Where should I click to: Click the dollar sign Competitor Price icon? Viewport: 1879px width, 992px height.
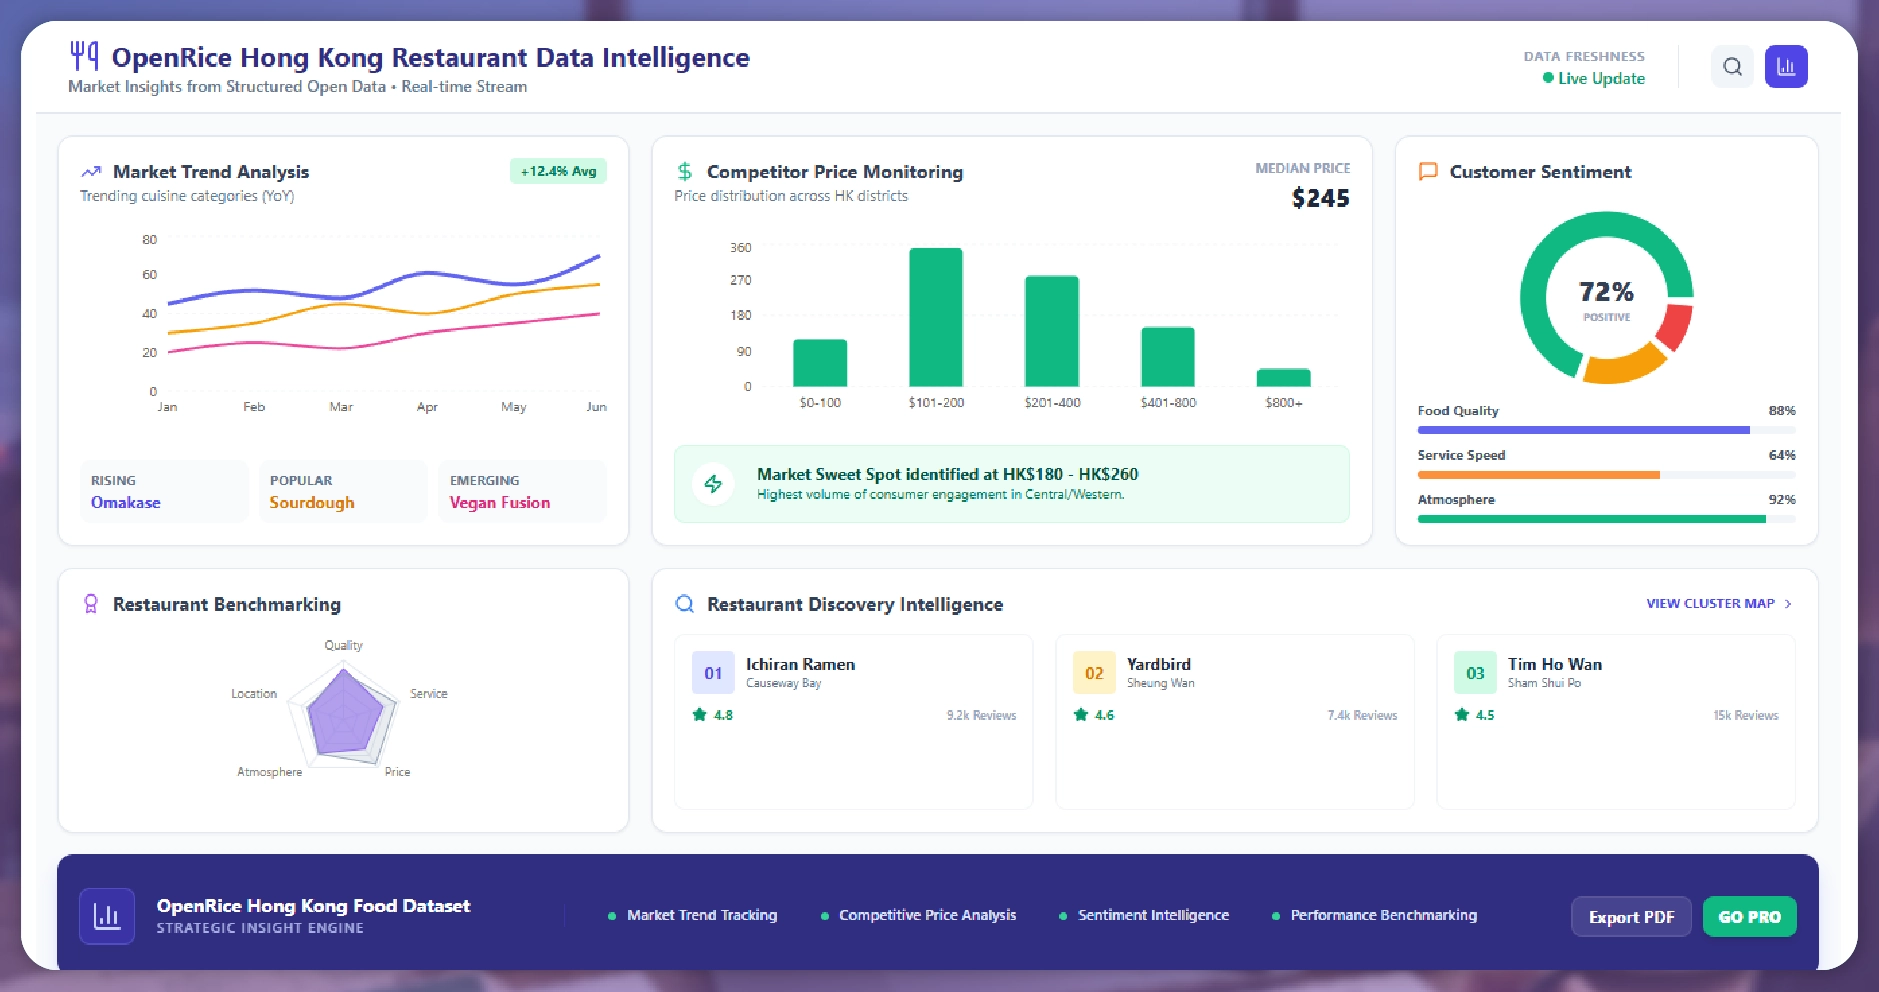685,172
